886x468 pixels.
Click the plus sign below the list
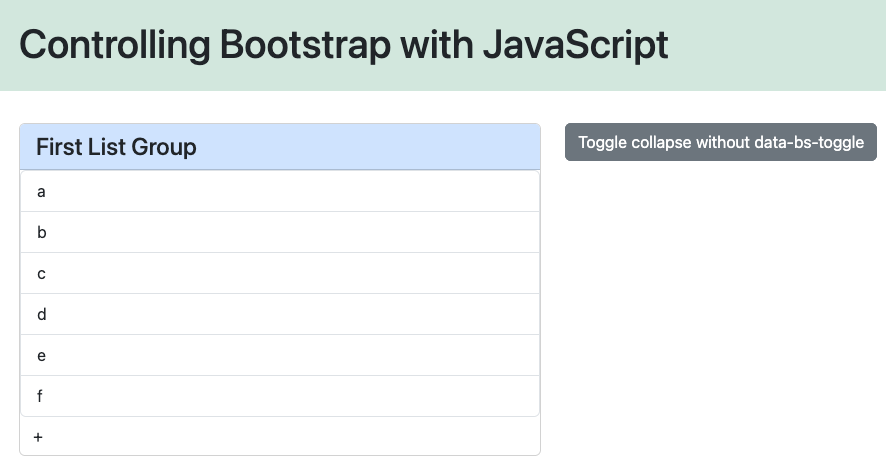(x=38, y=437)
